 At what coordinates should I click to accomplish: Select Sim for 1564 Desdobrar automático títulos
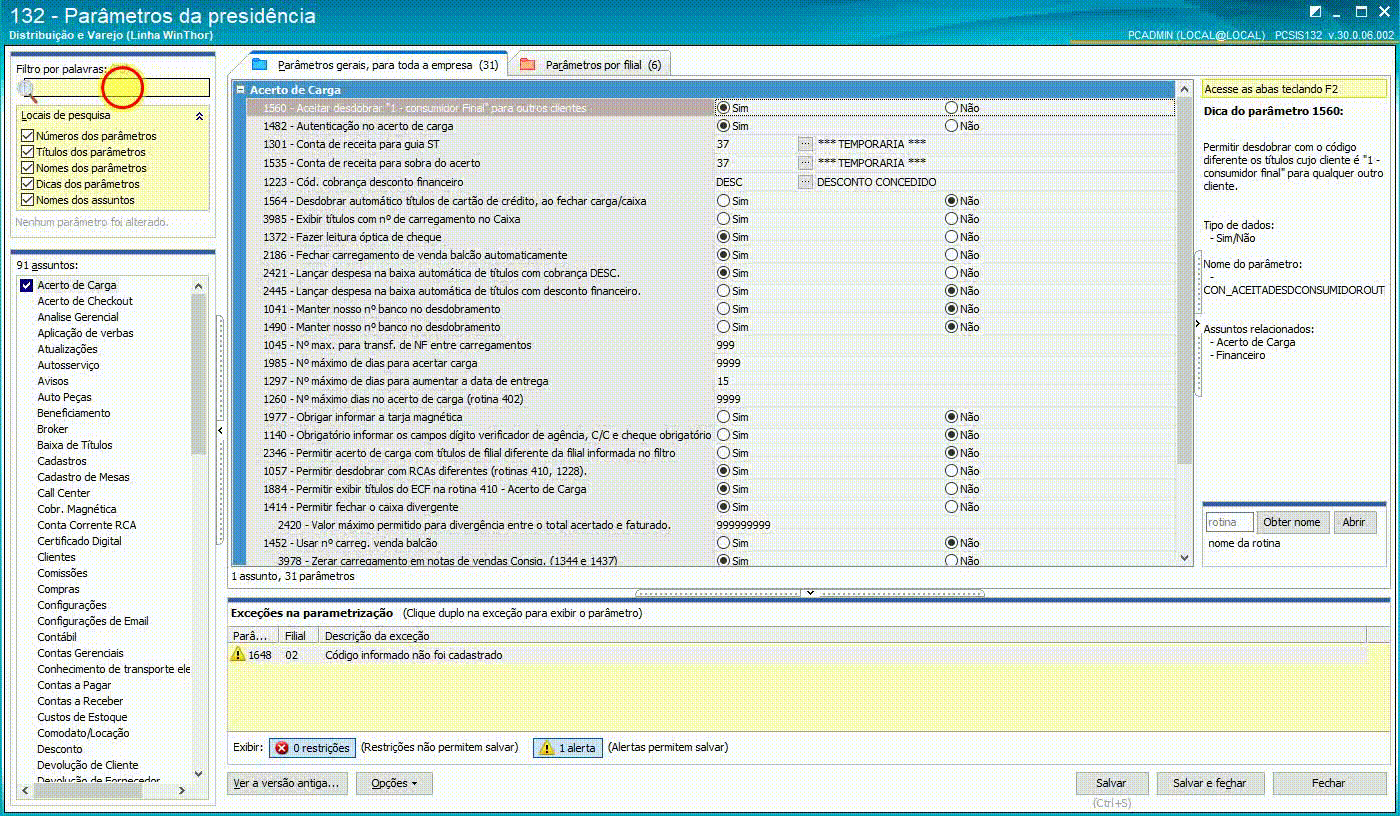click(723, 201)
